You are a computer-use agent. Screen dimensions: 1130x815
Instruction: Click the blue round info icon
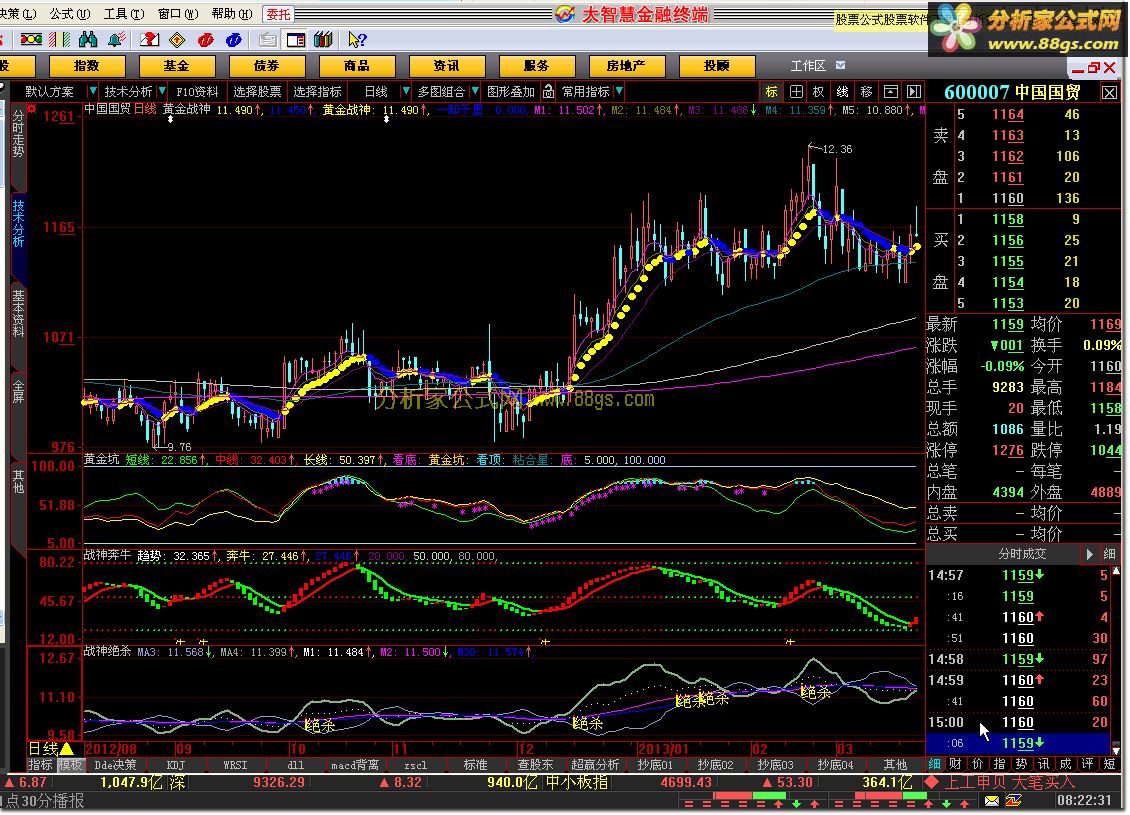(x=233, y=39)
